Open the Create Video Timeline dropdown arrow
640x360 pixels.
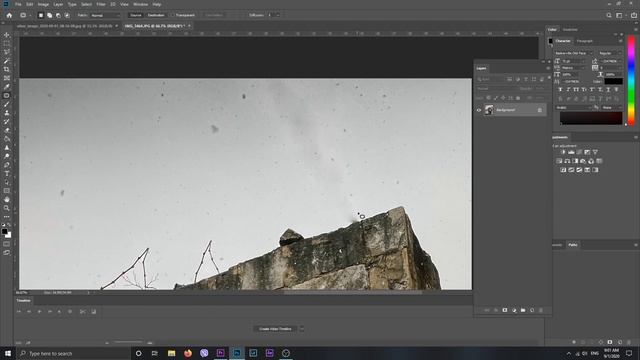pyautogui.click(x=302, y=329)
